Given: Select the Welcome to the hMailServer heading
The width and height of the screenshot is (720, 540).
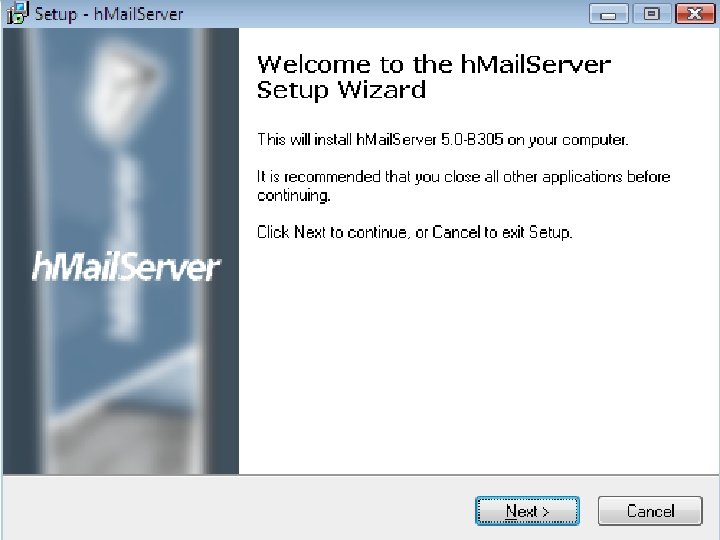Looking at the screenshot, I should coord(433,64).
